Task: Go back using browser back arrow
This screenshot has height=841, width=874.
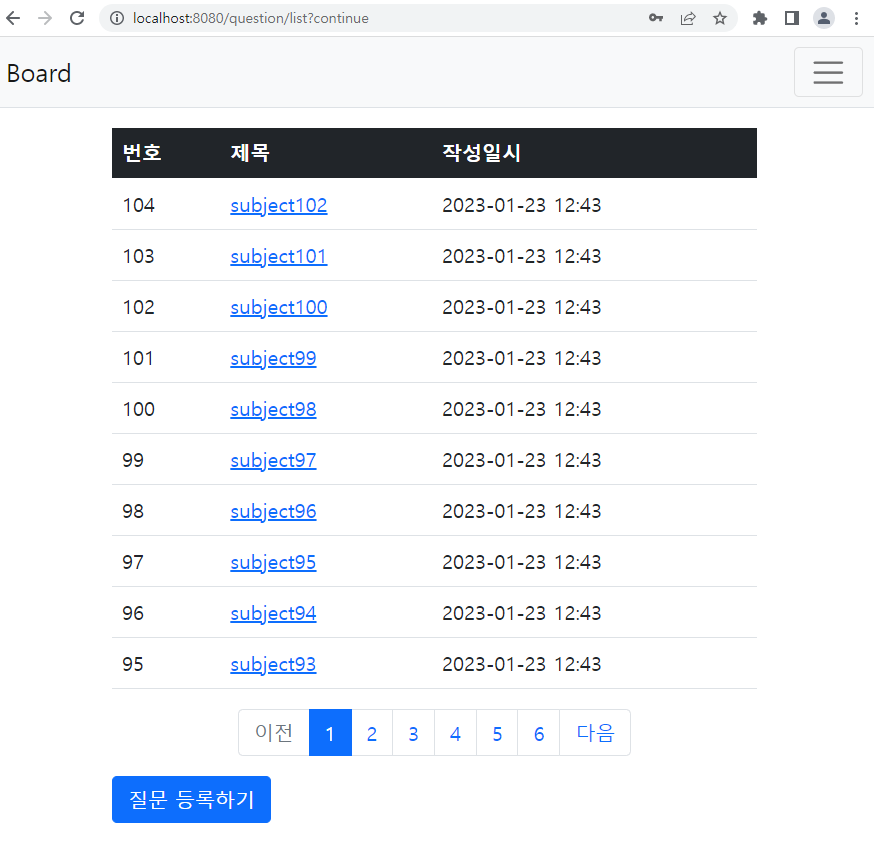Action: click(x=13, y=18)
